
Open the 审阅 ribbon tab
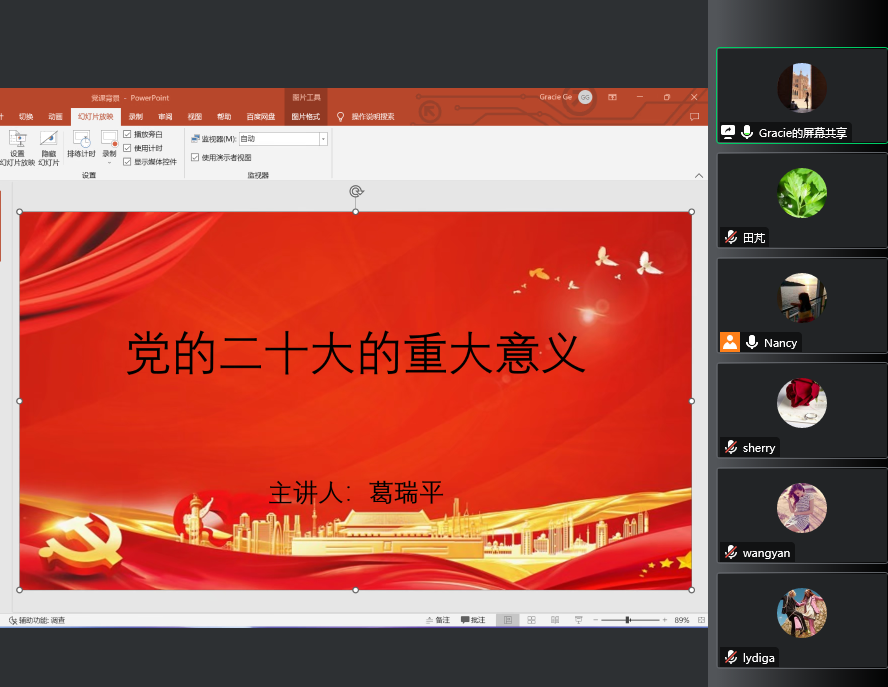(164, 116)
